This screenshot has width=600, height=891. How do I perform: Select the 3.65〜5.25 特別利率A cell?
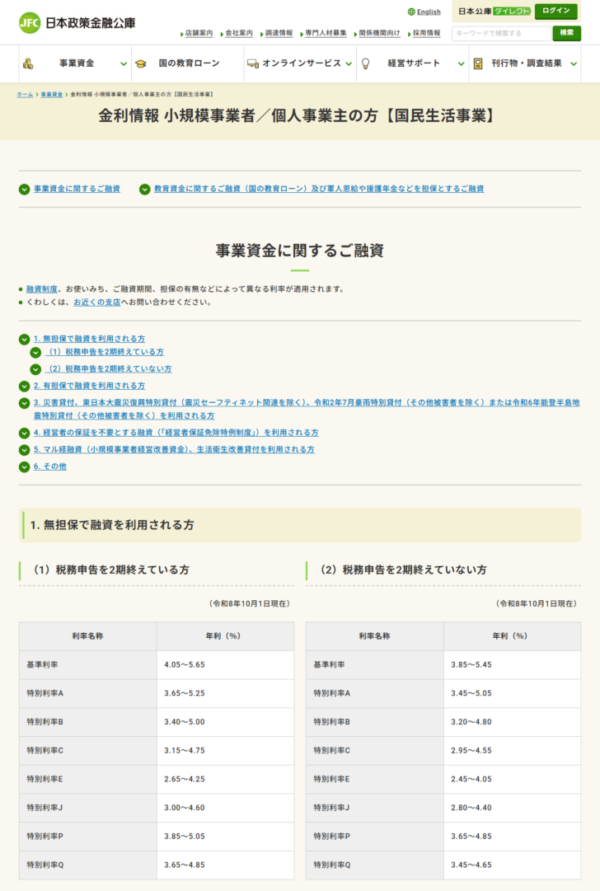[226, 694]
